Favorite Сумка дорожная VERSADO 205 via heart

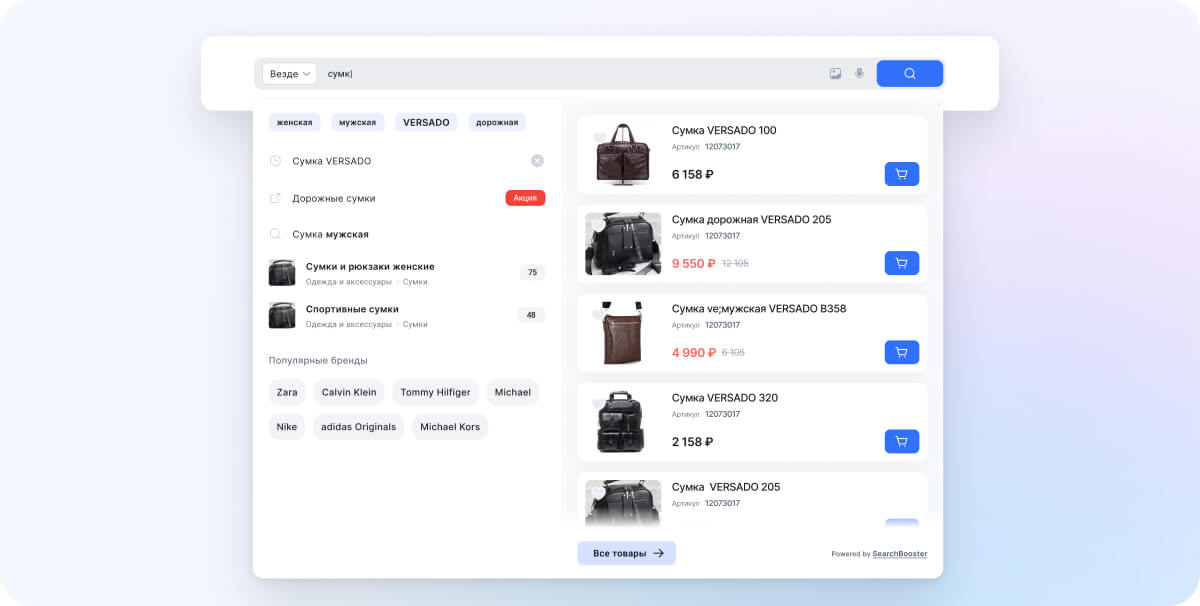click(x=599, y=226)
